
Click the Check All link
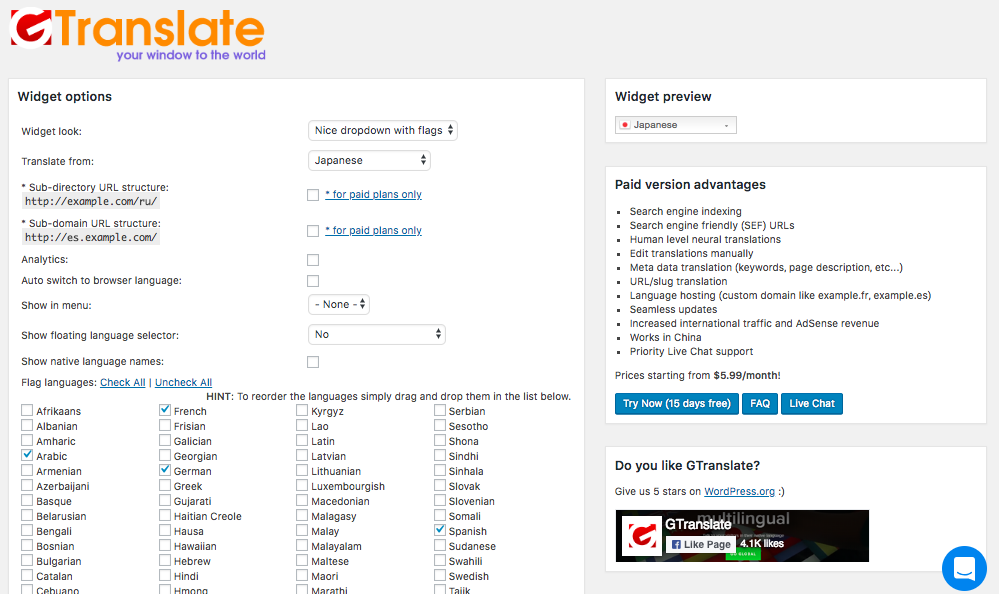click(x=122, y=382)
